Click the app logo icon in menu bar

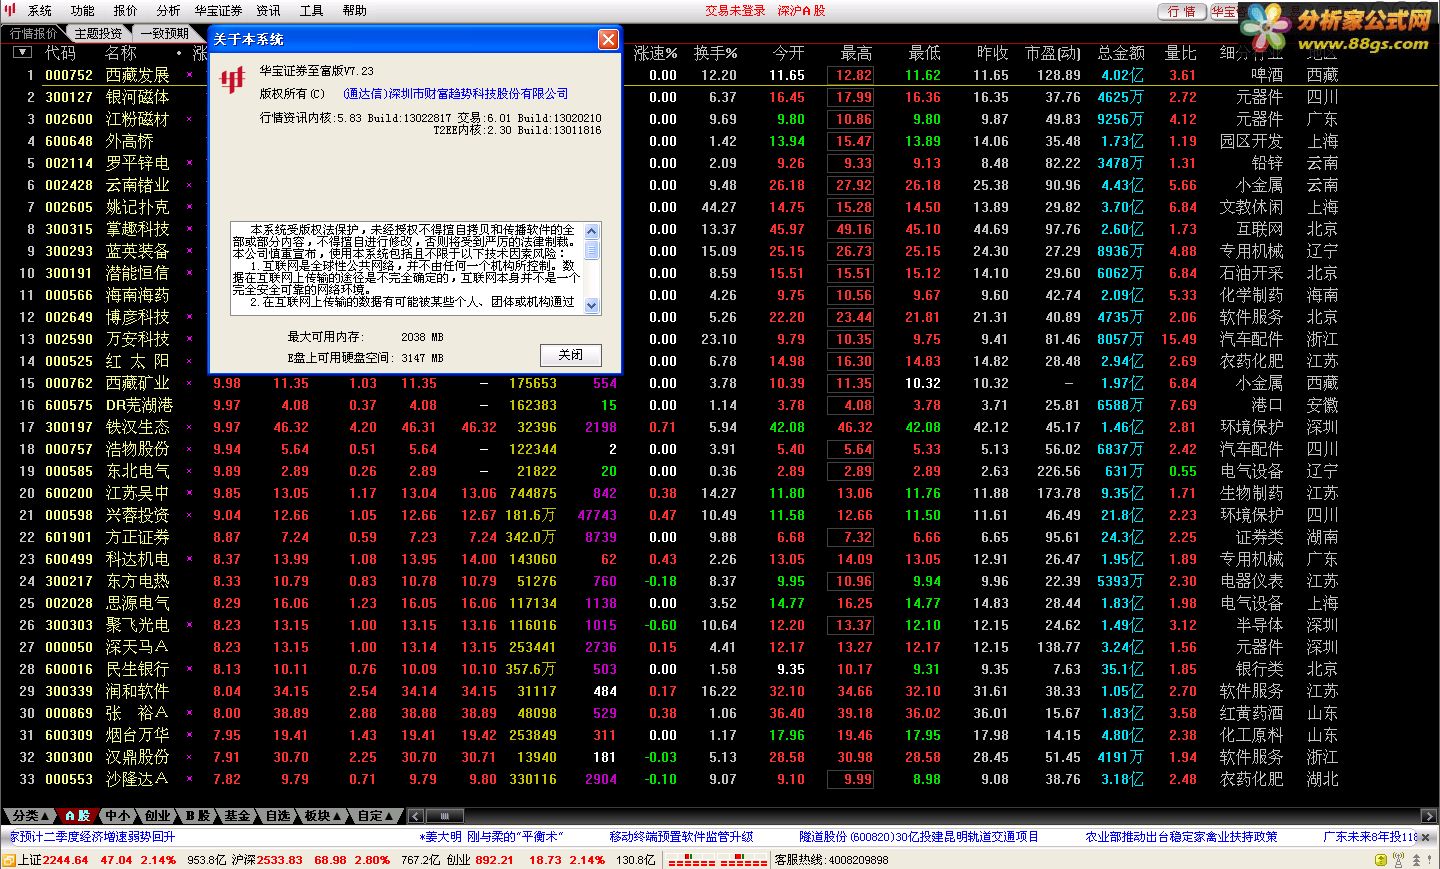coord(10,10)
